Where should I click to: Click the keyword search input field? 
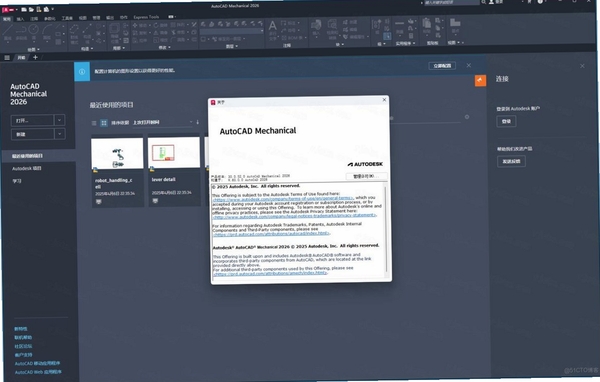pyautogui.click(x=451, y=2)
